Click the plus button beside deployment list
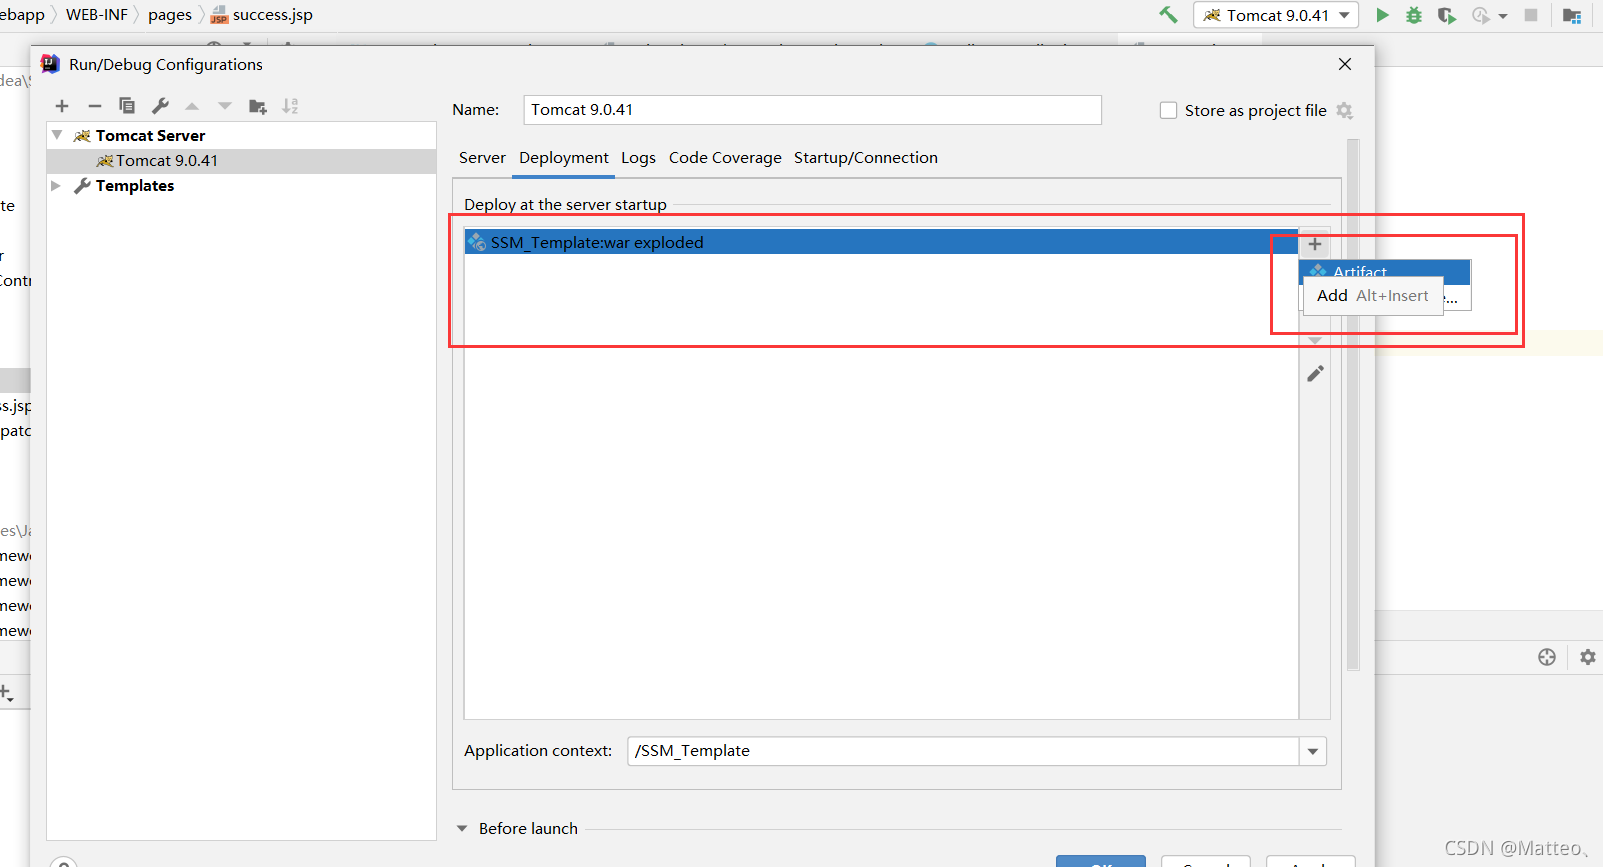This screenshot has width=1603, height=867. pos(1315,244)
